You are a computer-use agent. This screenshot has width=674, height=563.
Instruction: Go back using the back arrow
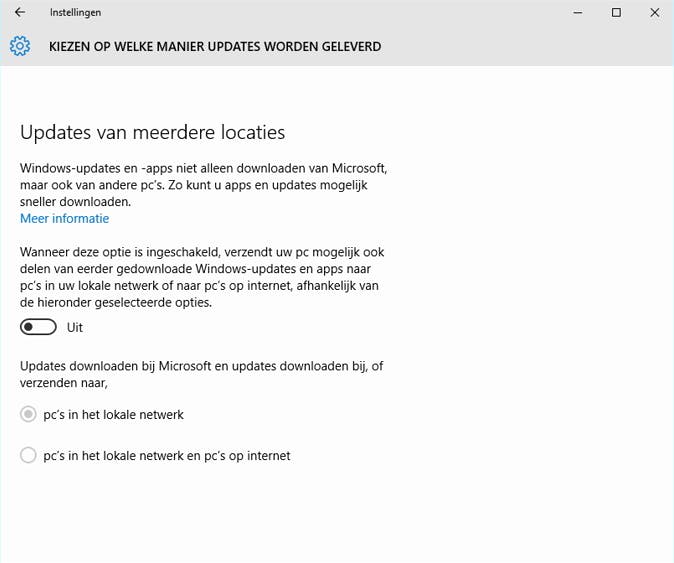pyautogui.click(x=20, y=13)
